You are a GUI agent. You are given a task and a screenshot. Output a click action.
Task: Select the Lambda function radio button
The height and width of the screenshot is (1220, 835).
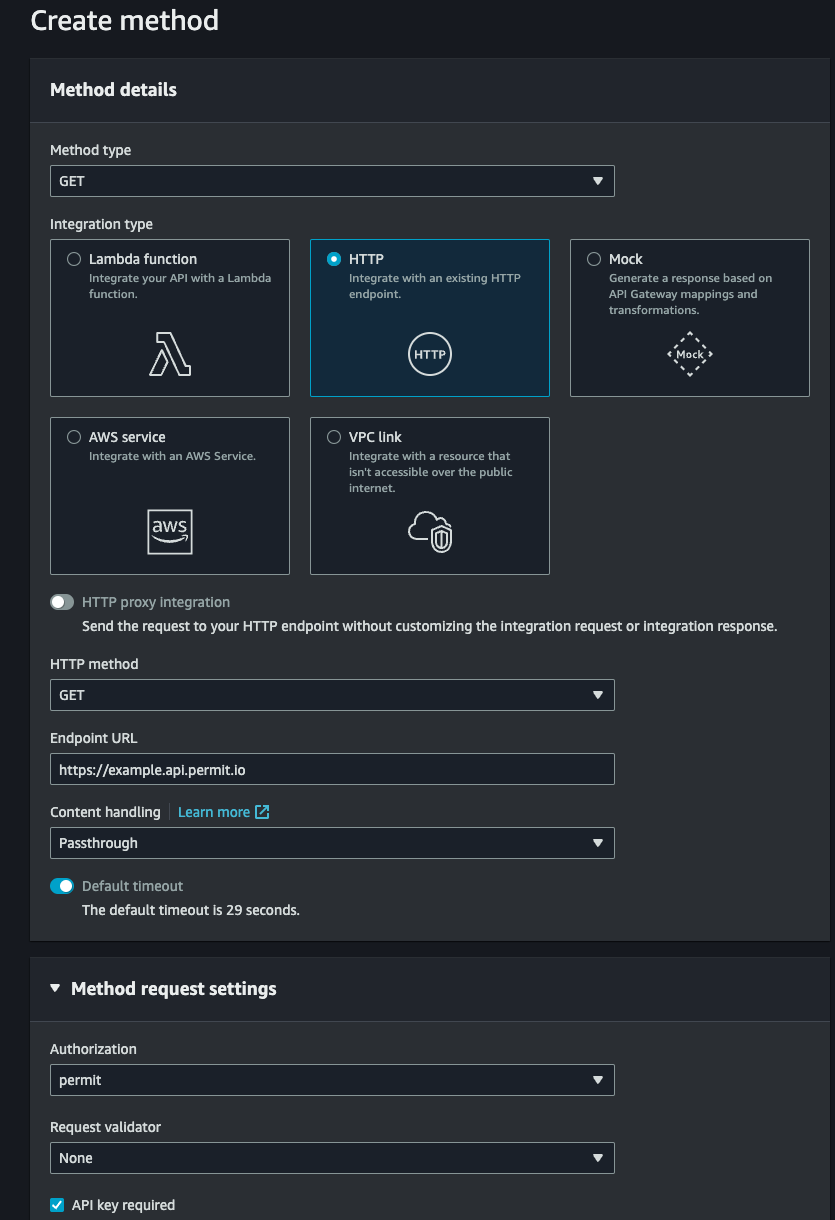[x=73, y=258]
